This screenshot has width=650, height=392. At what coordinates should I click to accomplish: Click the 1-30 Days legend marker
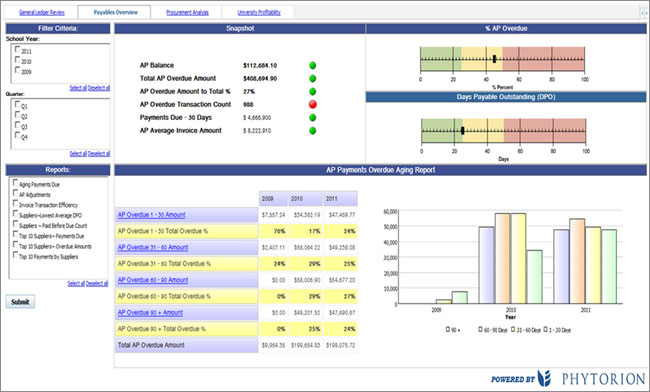pyautogui.click(x=546, y=329)
